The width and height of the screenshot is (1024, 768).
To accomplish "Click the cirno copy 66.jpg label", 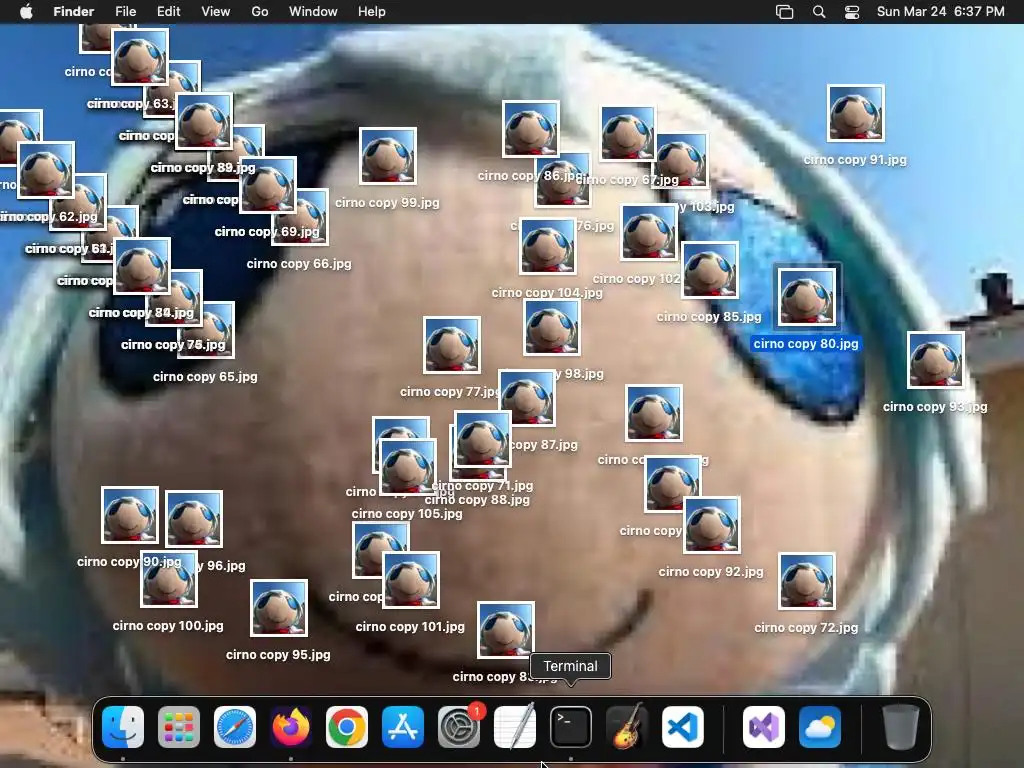I will tap(299, 264).
